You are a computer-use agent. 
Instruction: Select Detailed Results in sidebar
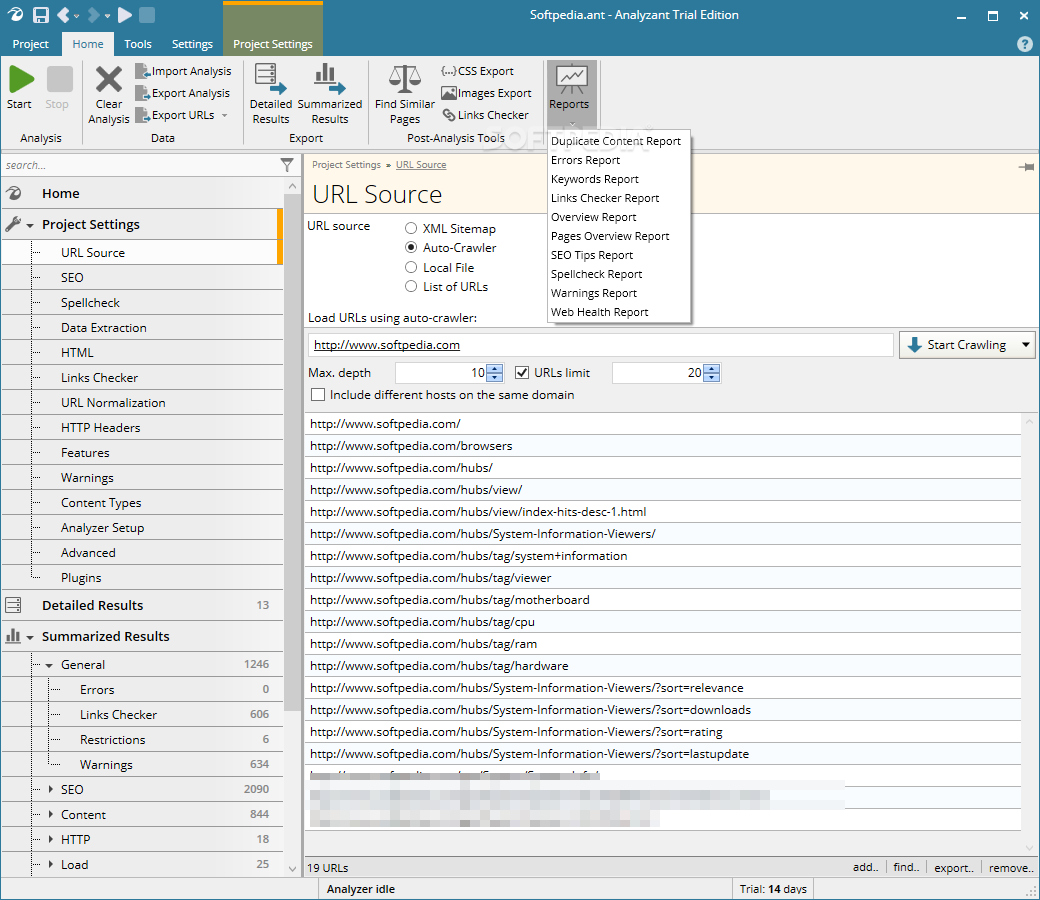pos(142,605)
